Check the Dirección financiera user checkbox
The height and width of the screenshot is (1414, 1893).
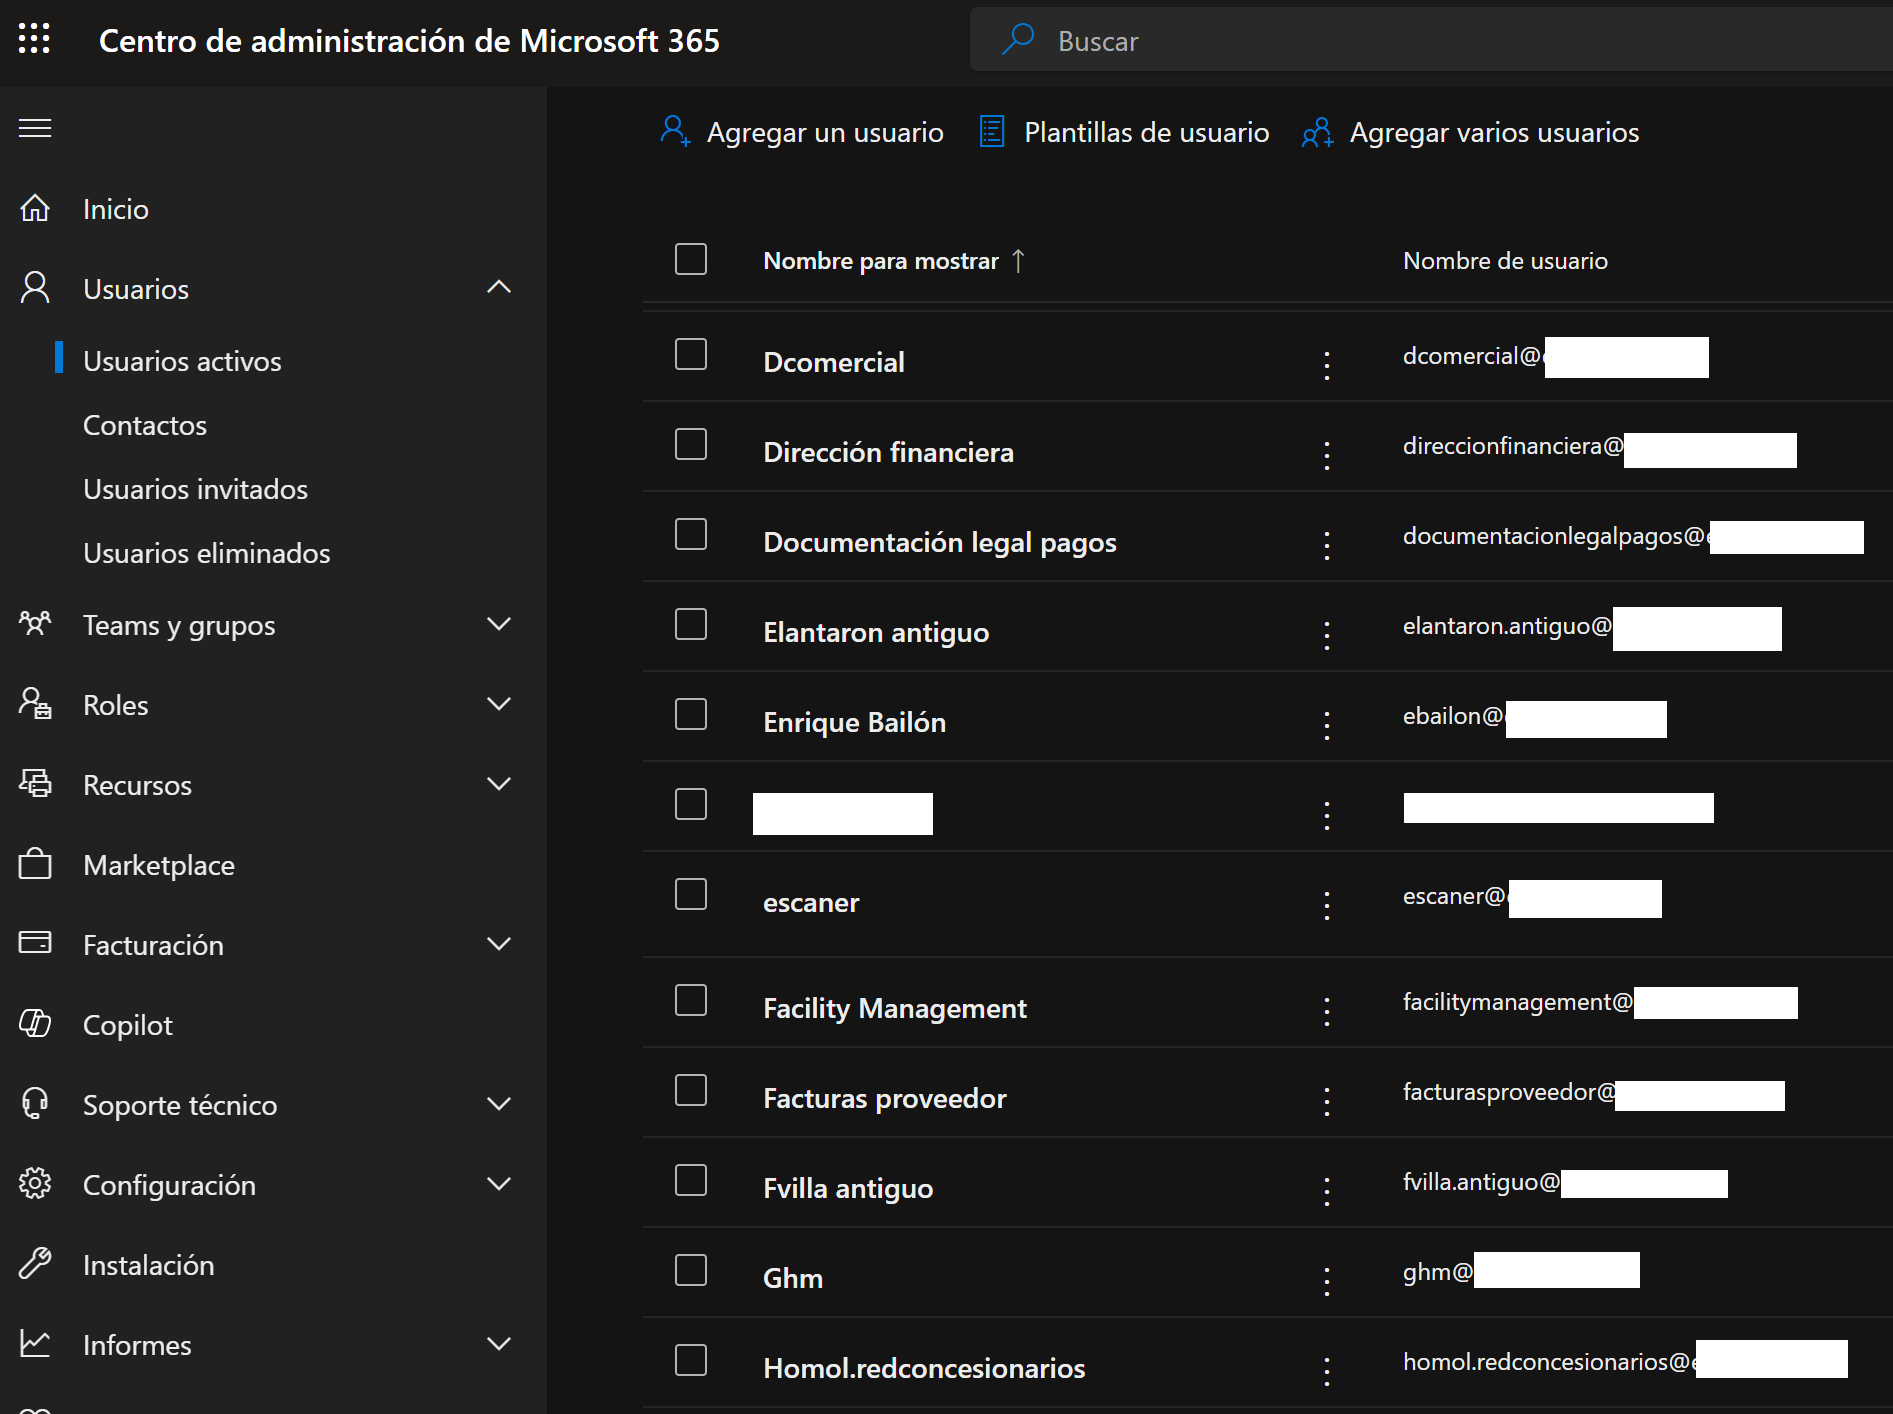[x=691, y=444]
